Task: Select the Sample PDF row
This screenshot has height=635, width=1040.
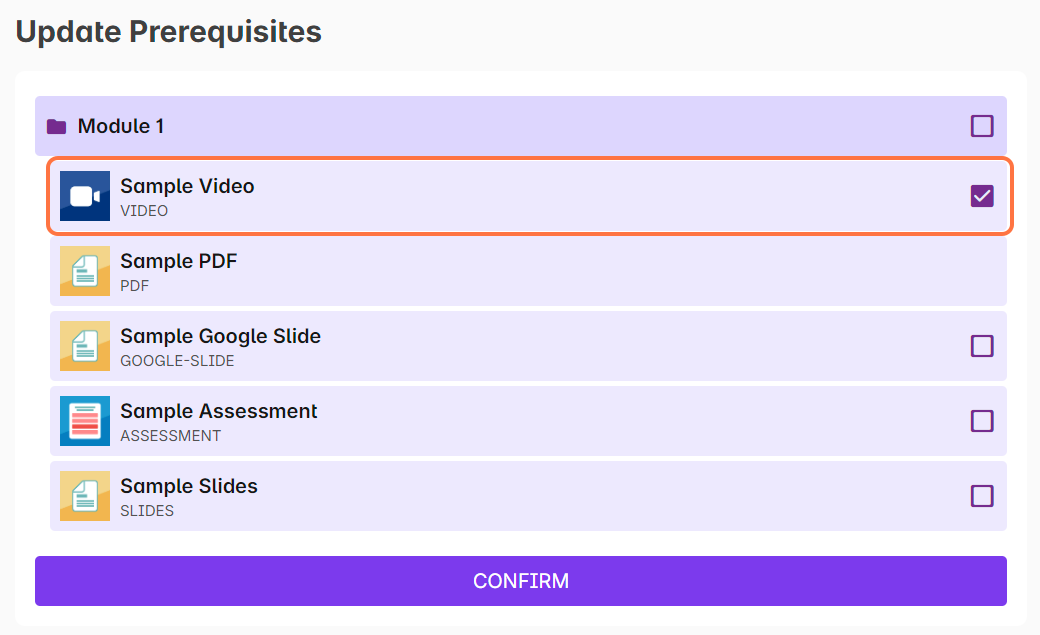Action: [x=520, y=271]
